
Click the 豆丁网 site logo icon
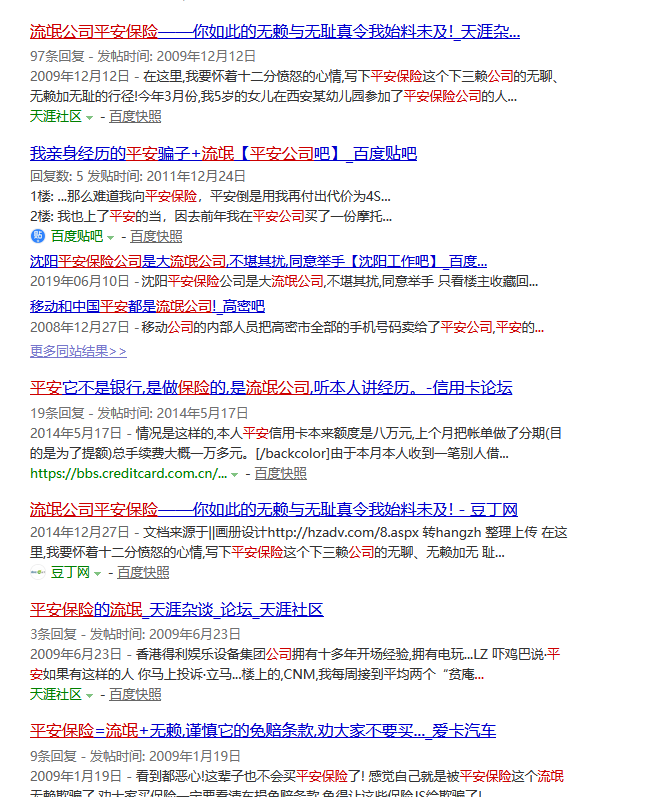(38, 572)
